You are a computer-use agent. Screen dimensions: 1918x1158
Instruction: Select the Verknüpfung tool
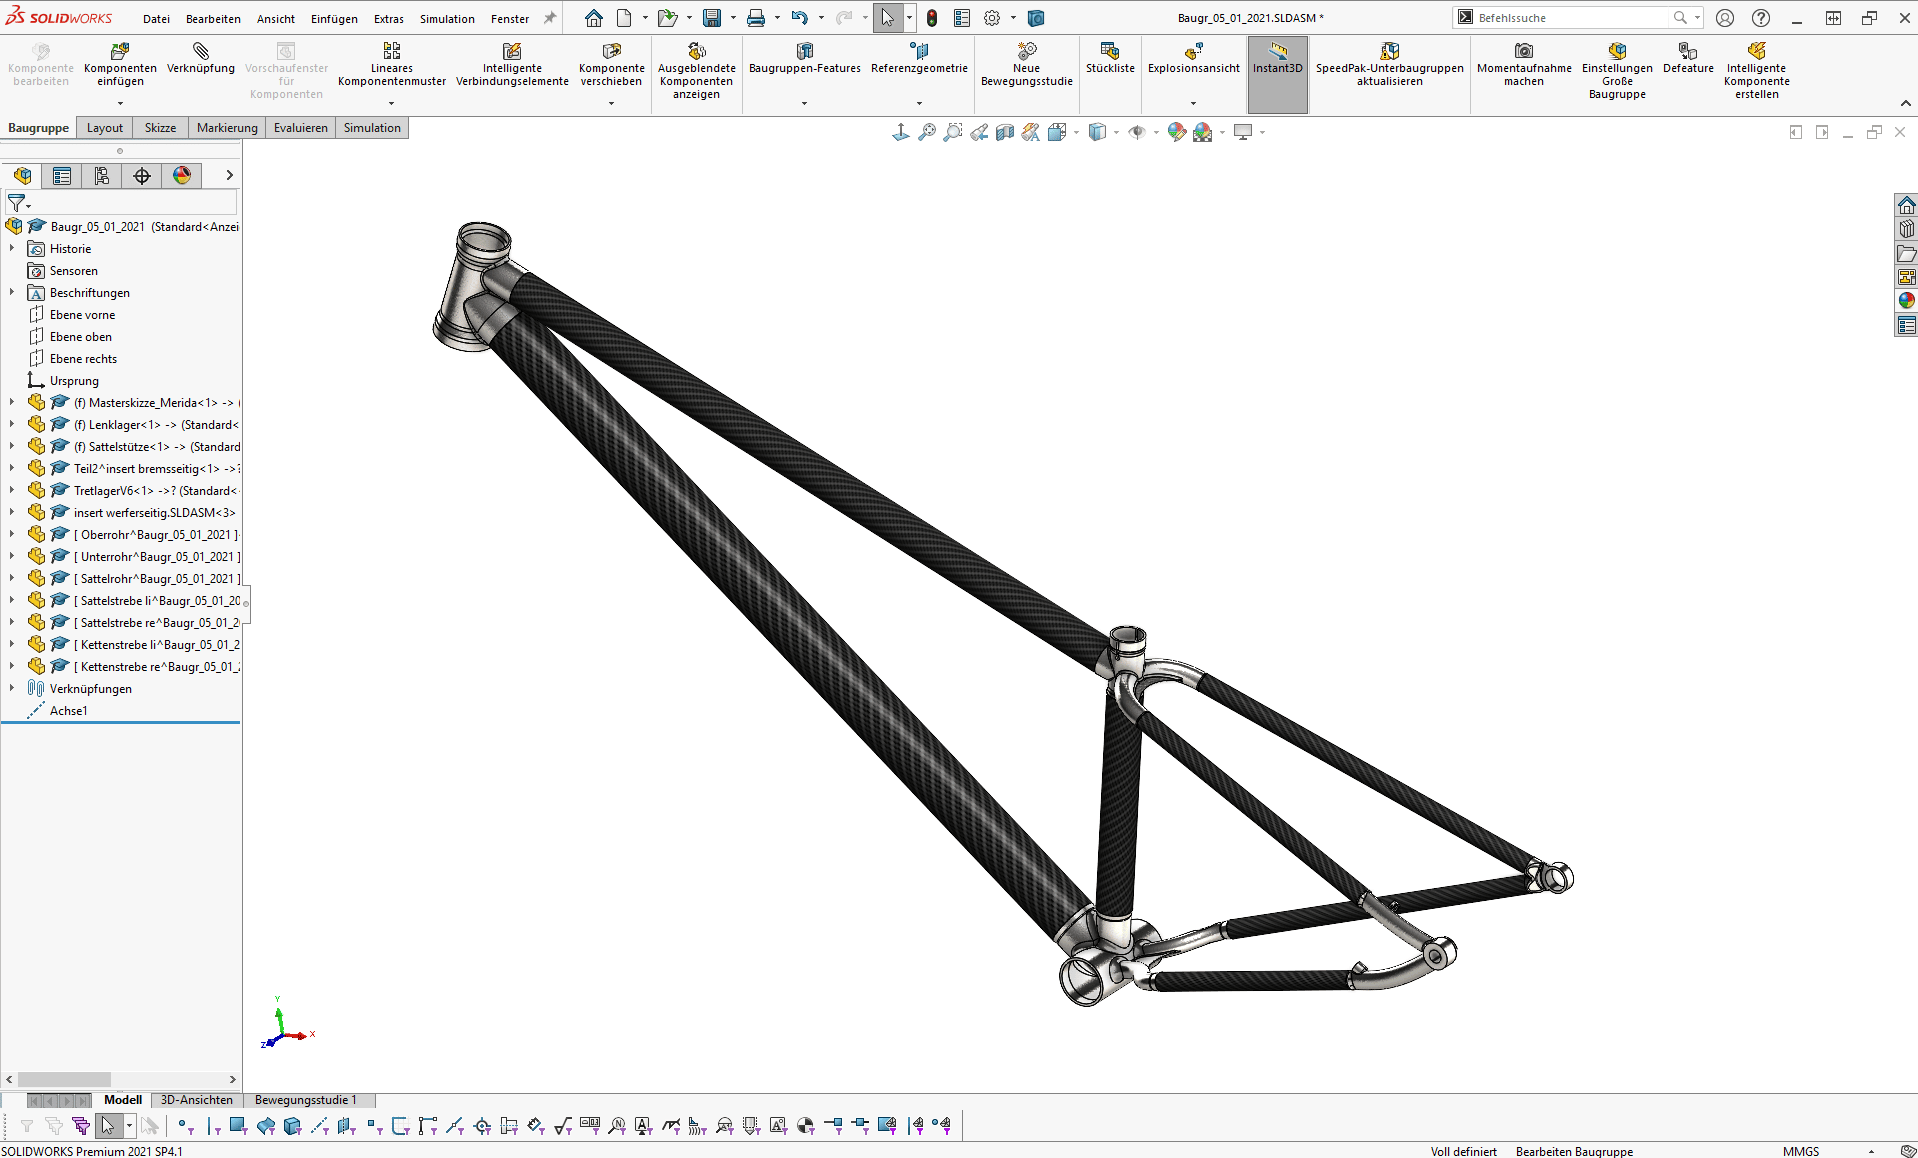pyautogui.click(x=201, y=52)
